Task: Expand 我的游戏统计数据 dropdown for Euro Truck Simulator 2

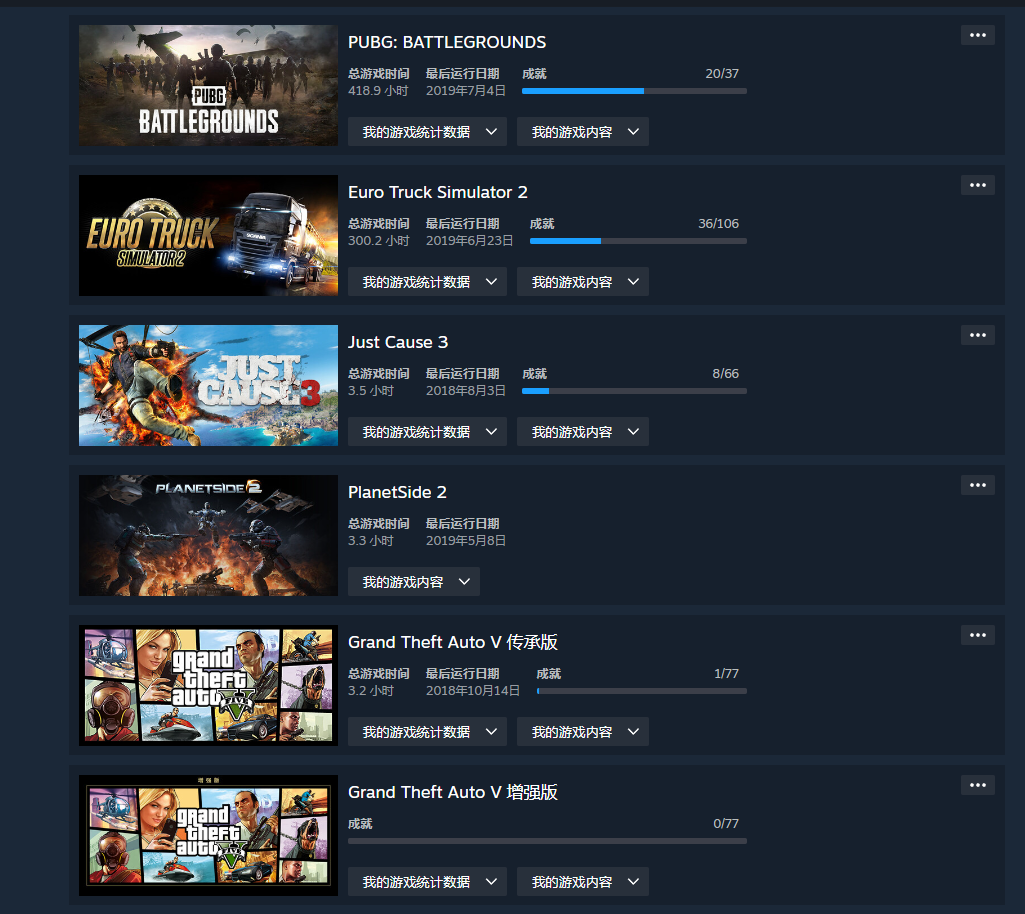Action: pyautogui.click(x=427, y=282)
